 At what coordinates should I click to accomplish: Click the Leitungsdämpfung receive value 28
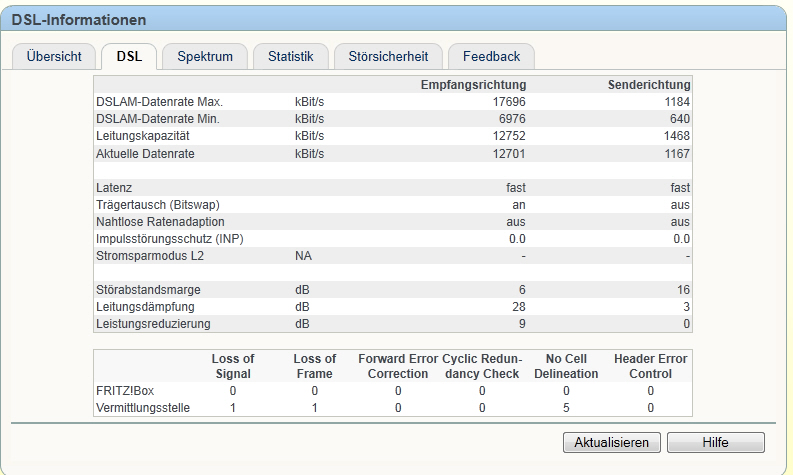tap(518, 307)
